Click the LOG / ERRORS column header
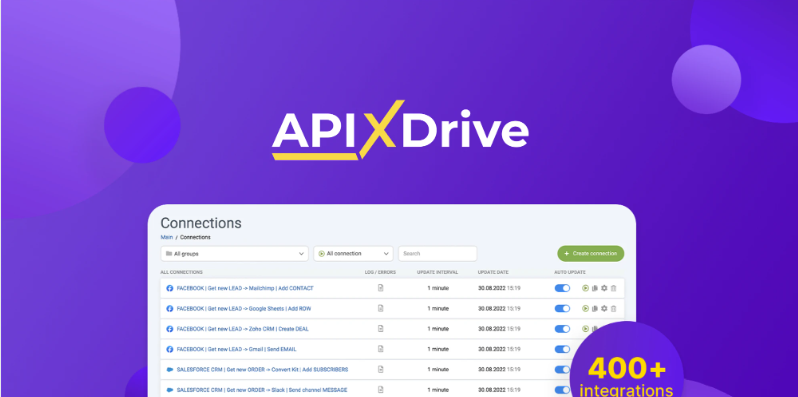 tap(380, 272)
